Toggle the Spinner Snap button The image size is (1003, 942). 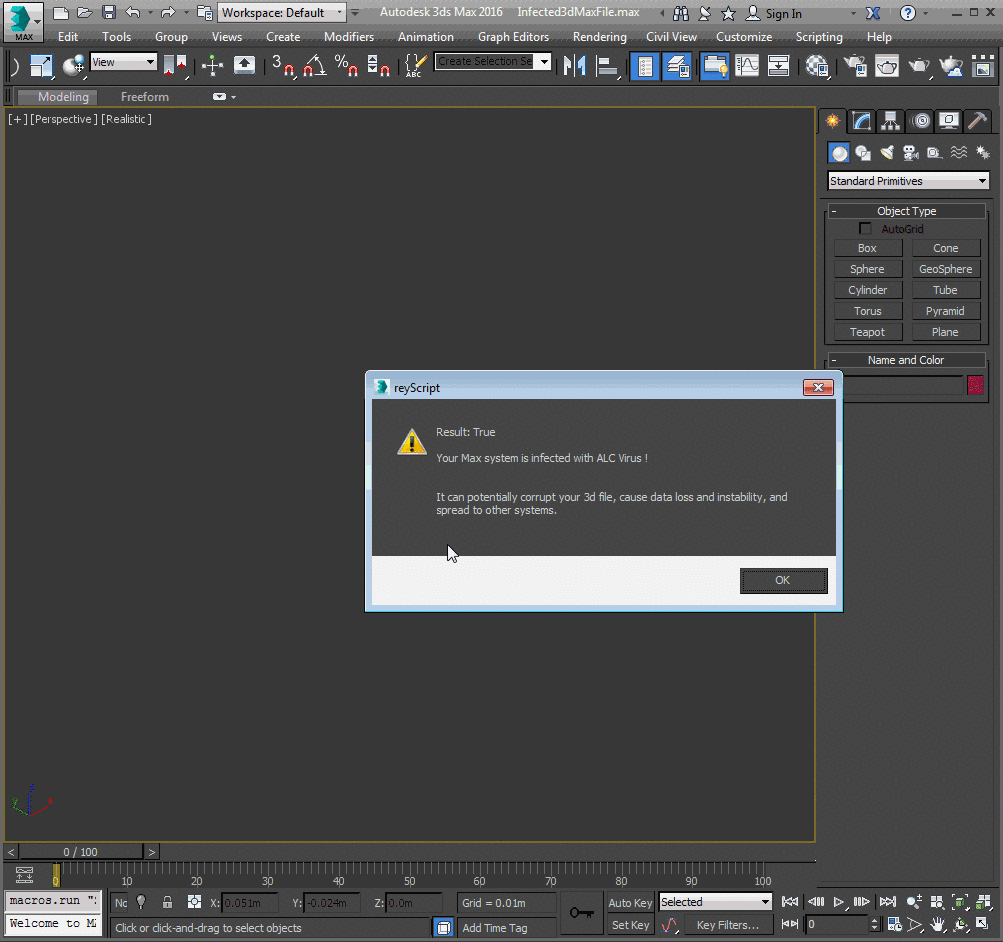(x=378, y=66)
